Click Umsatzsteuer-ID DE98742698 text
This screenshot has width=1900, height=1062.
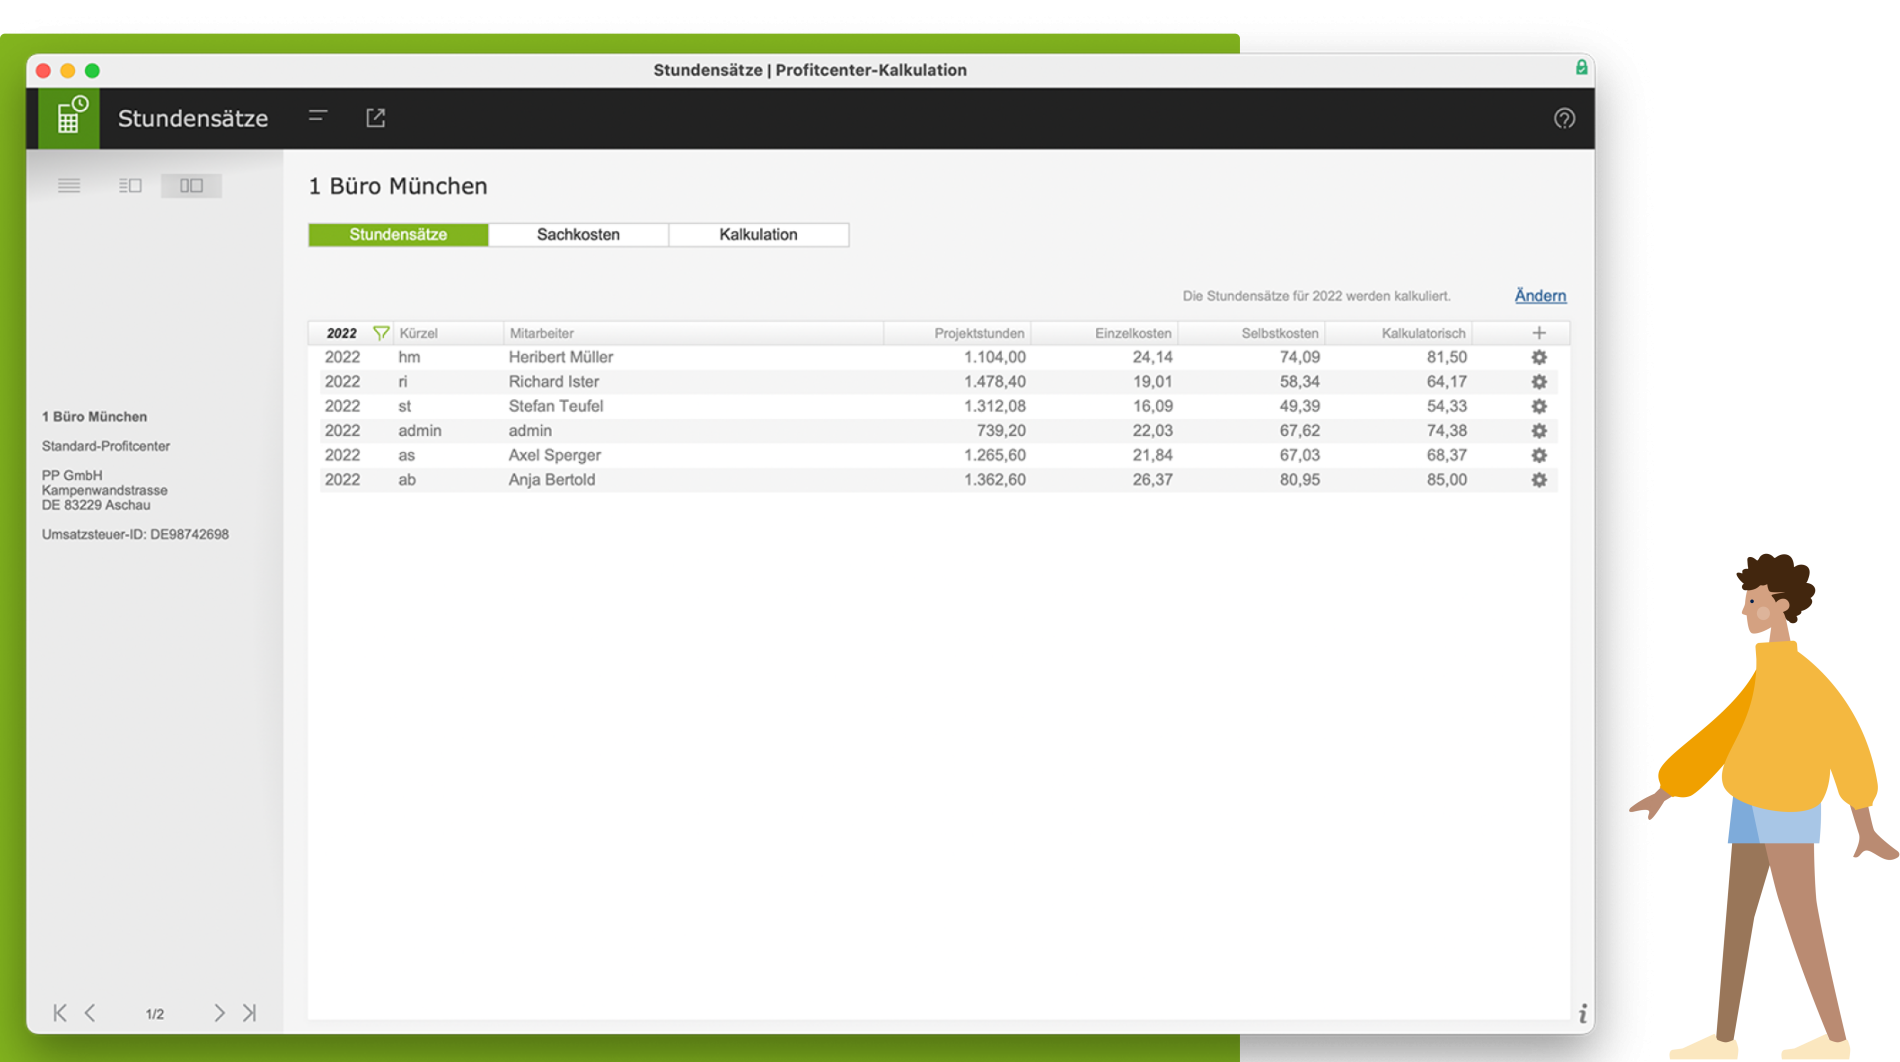(x=135, y=535)
